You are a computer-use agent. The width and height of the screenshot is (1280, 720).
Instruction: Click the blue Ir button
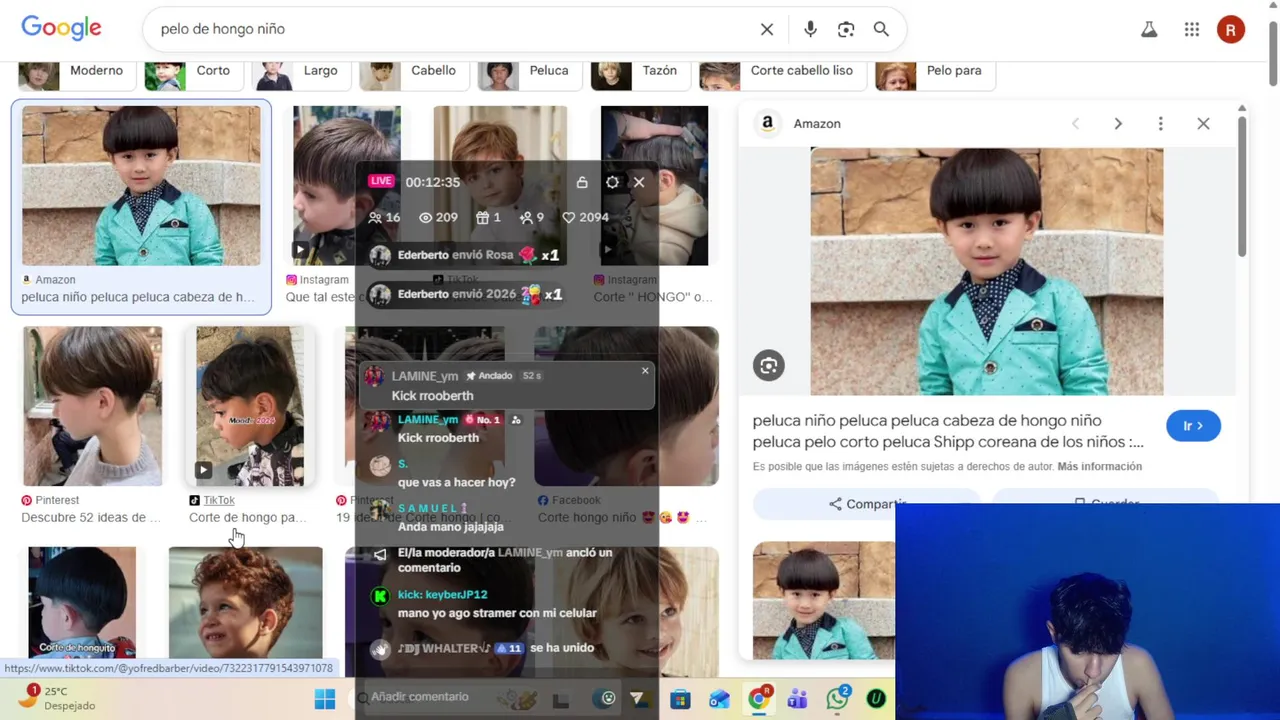point(1193,426)
